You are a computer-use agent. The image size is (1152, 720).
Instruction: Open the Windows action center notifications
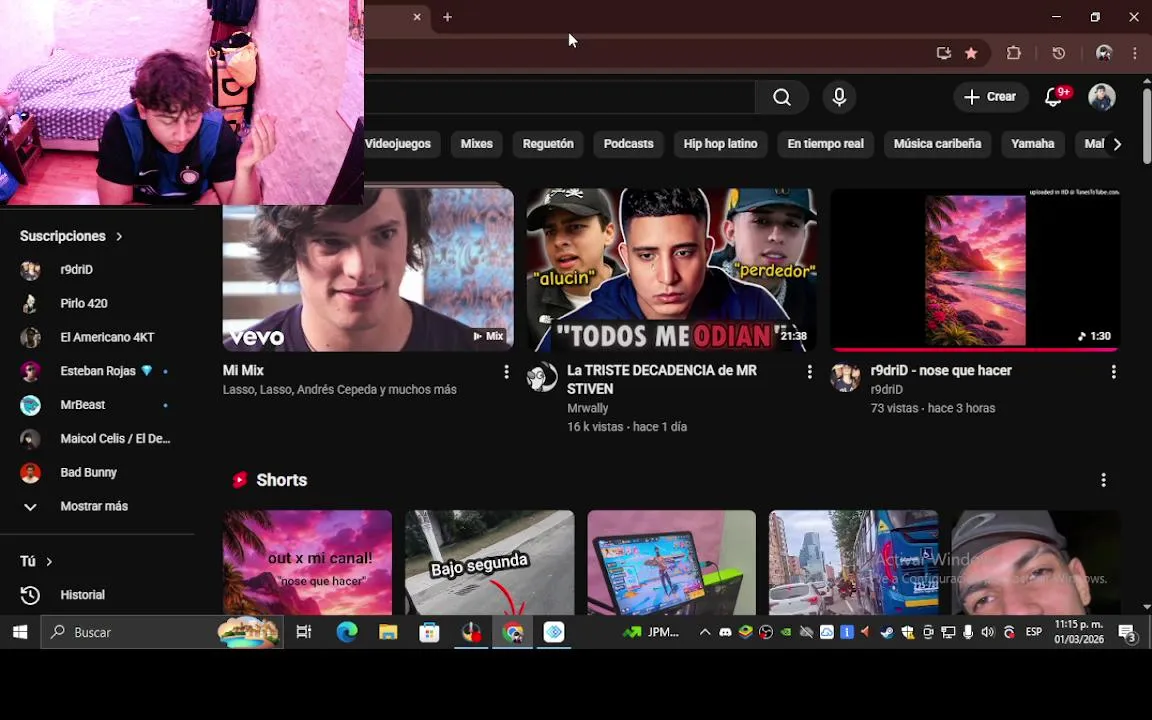pyautogui.click(x=1128, y=632)
